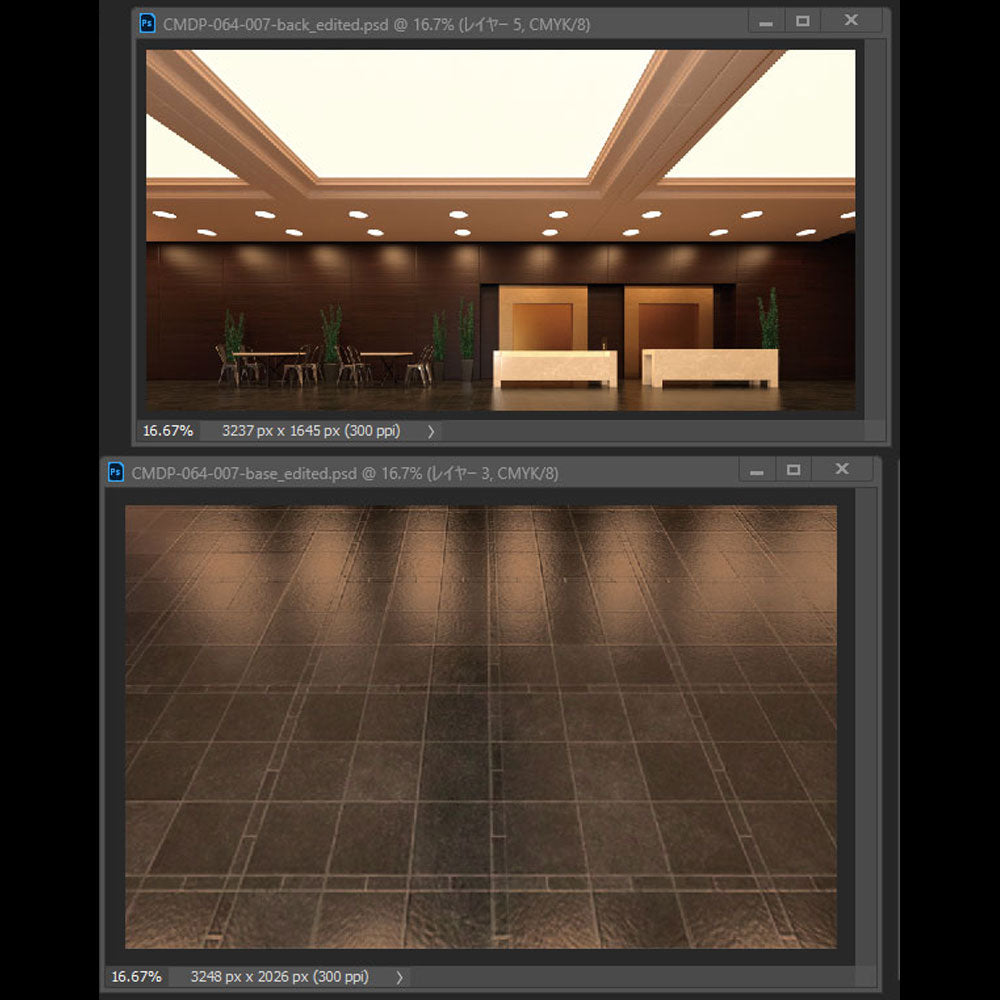Minimize the back_edited.psd document window
The height and width of the screenshot is (1000, 1000).
click(766, 22)
